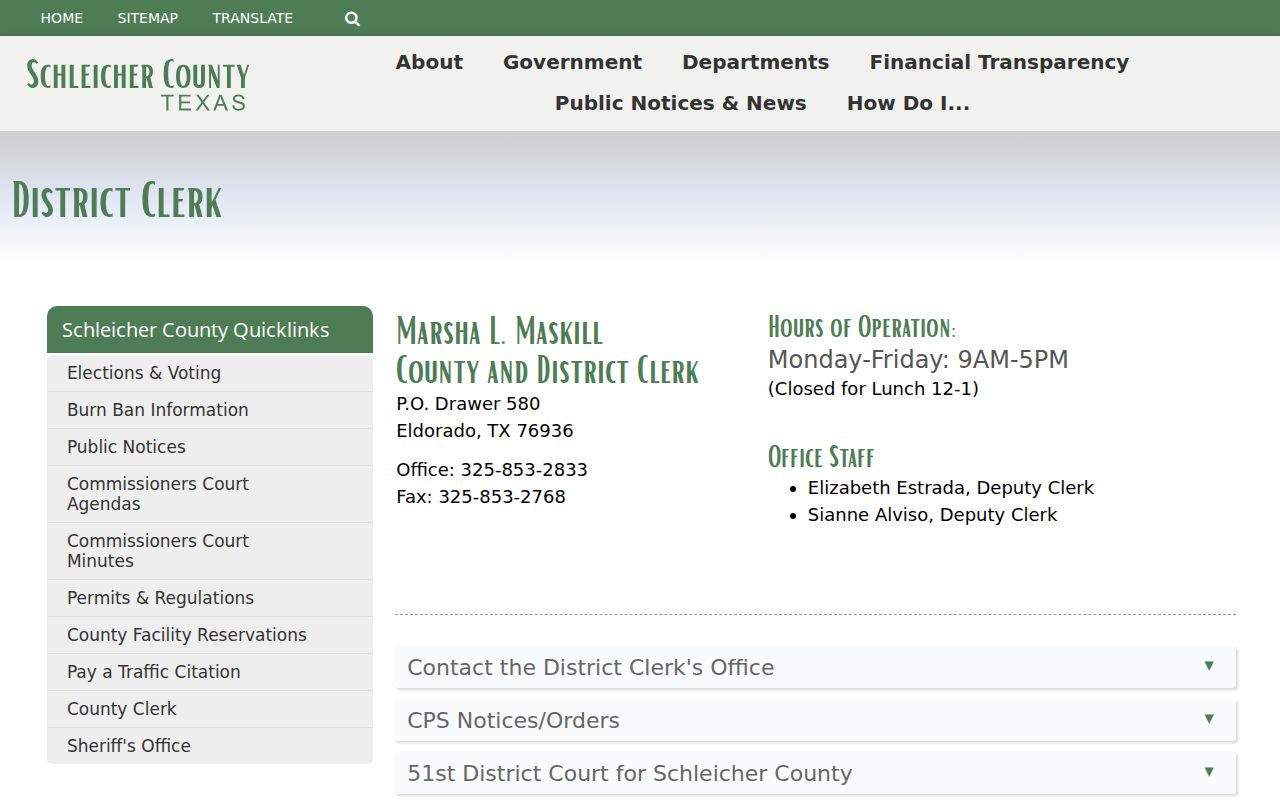
Task: Open Permits & Regulations quicklink
Action: coord(210,598)
